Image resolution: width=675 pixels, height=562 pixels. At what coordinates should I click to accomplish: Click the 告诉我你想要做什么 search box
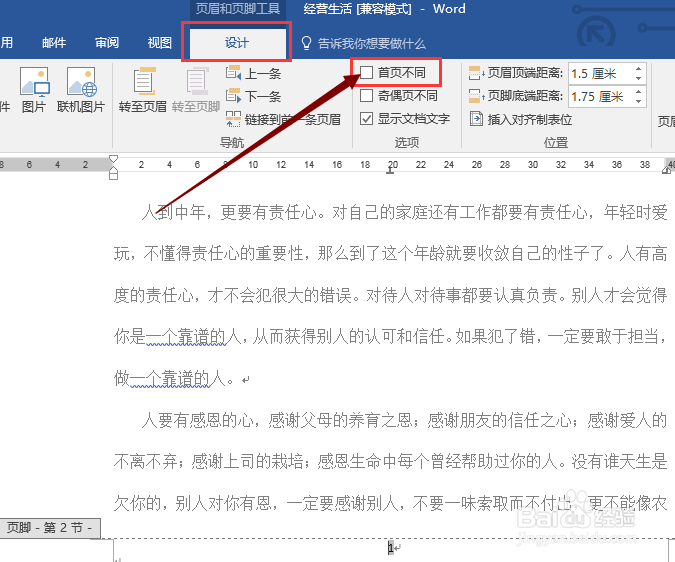372,43
